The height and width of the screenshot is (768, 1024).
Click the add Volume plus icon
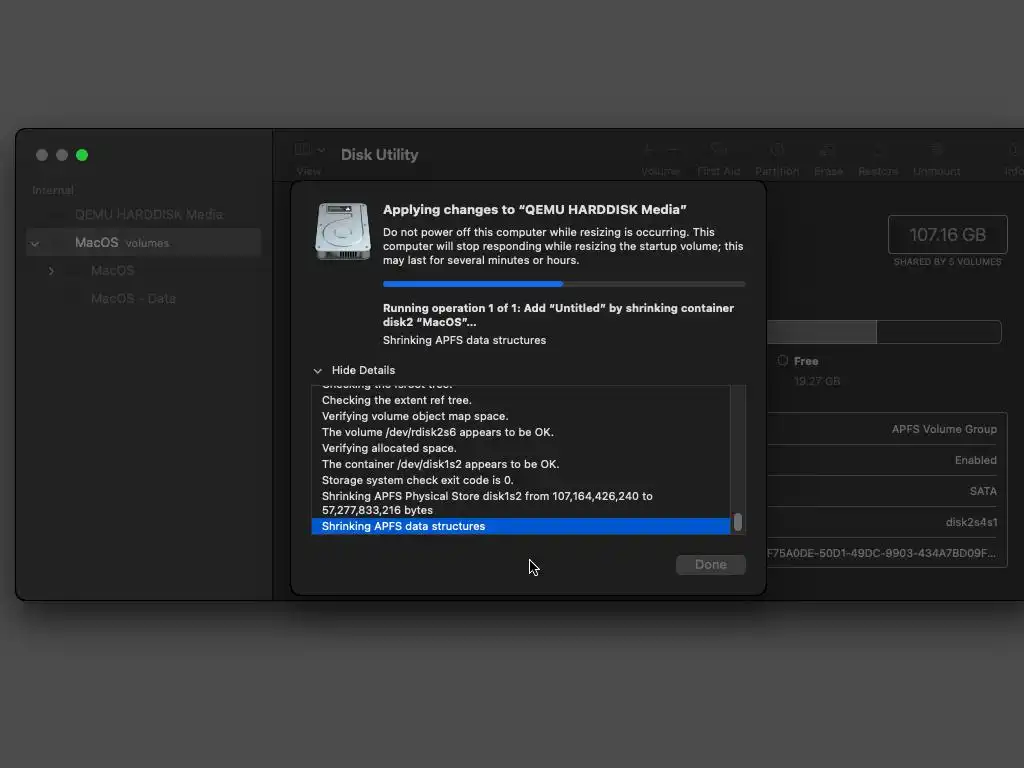pos(648,150)
